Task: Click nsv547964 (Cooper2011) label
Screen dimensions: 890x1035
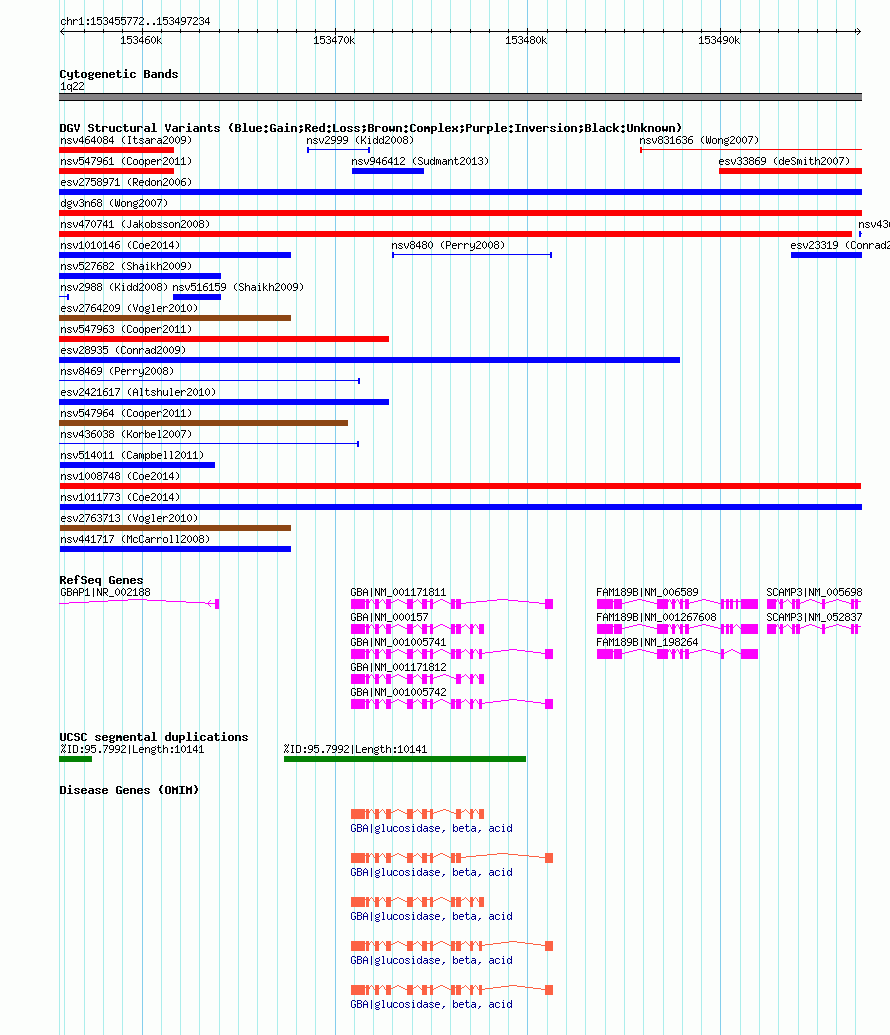Action: [125, 413]
